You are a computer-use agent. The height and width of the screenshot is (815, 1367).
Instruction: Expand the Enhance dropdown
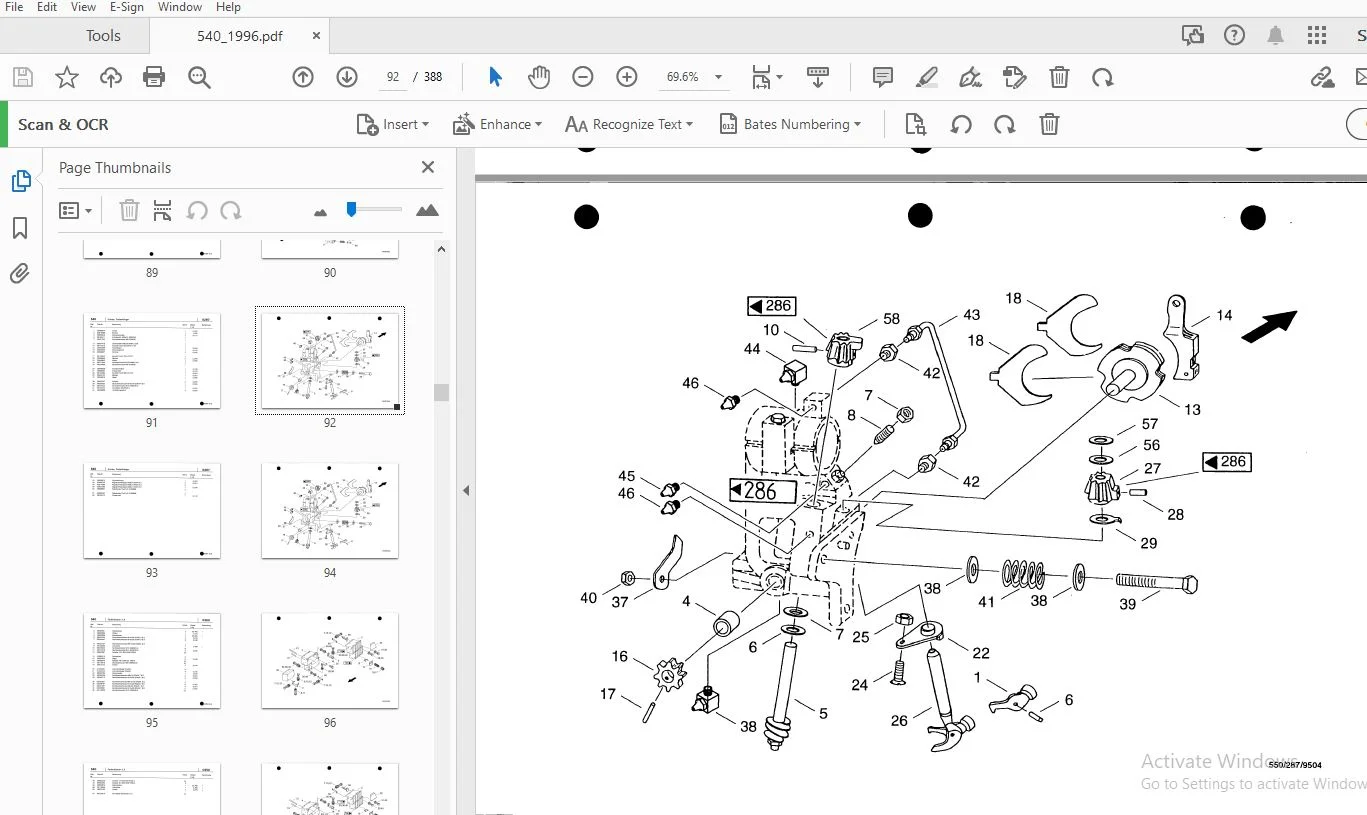498,124
